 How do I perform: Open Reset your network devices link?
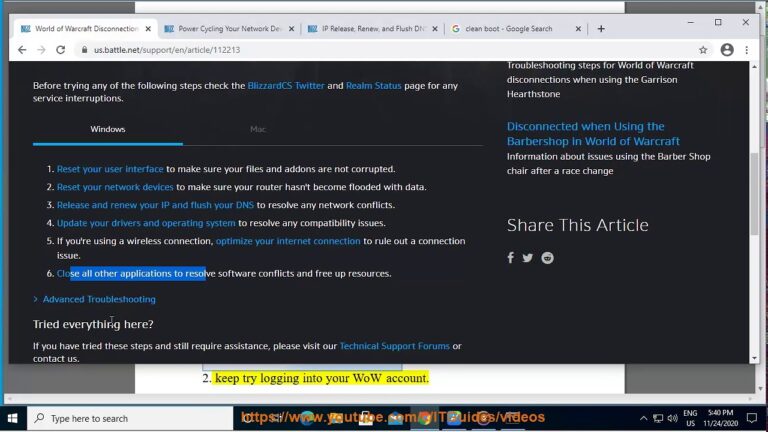coord(115,187)
